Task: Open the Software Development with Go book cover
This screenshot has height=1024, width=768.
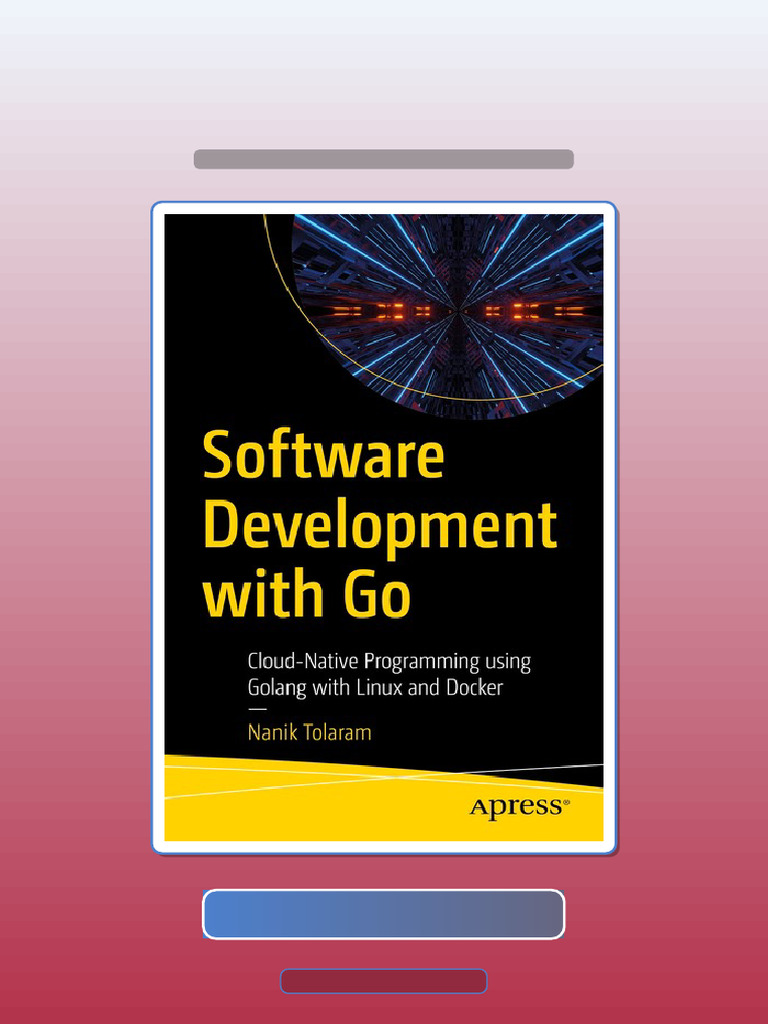Action: click(383, 528)
